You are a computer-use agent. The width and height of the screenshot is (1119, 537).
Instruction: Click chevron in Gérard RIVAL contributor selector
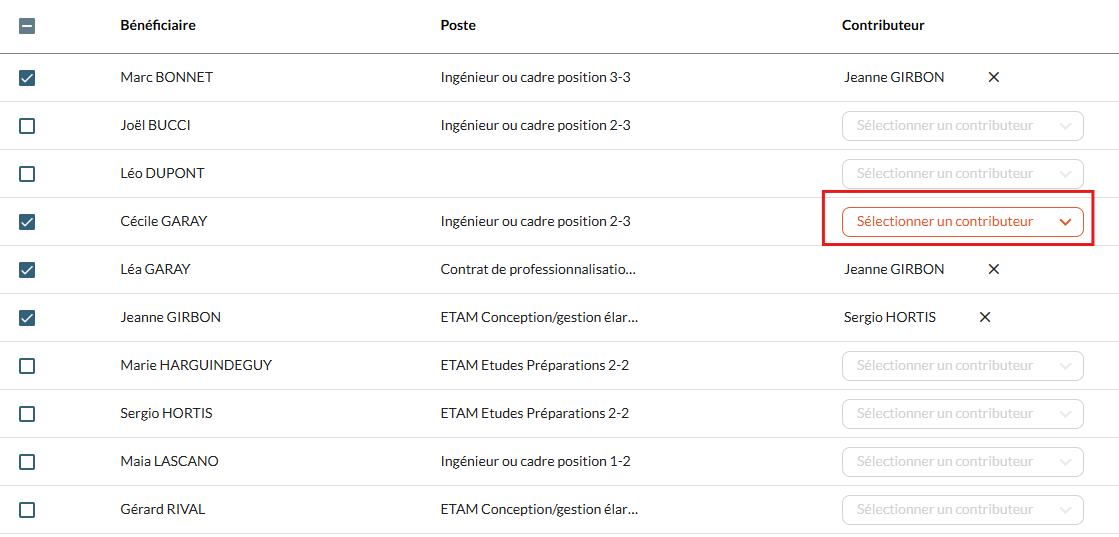click(1065, 510)
